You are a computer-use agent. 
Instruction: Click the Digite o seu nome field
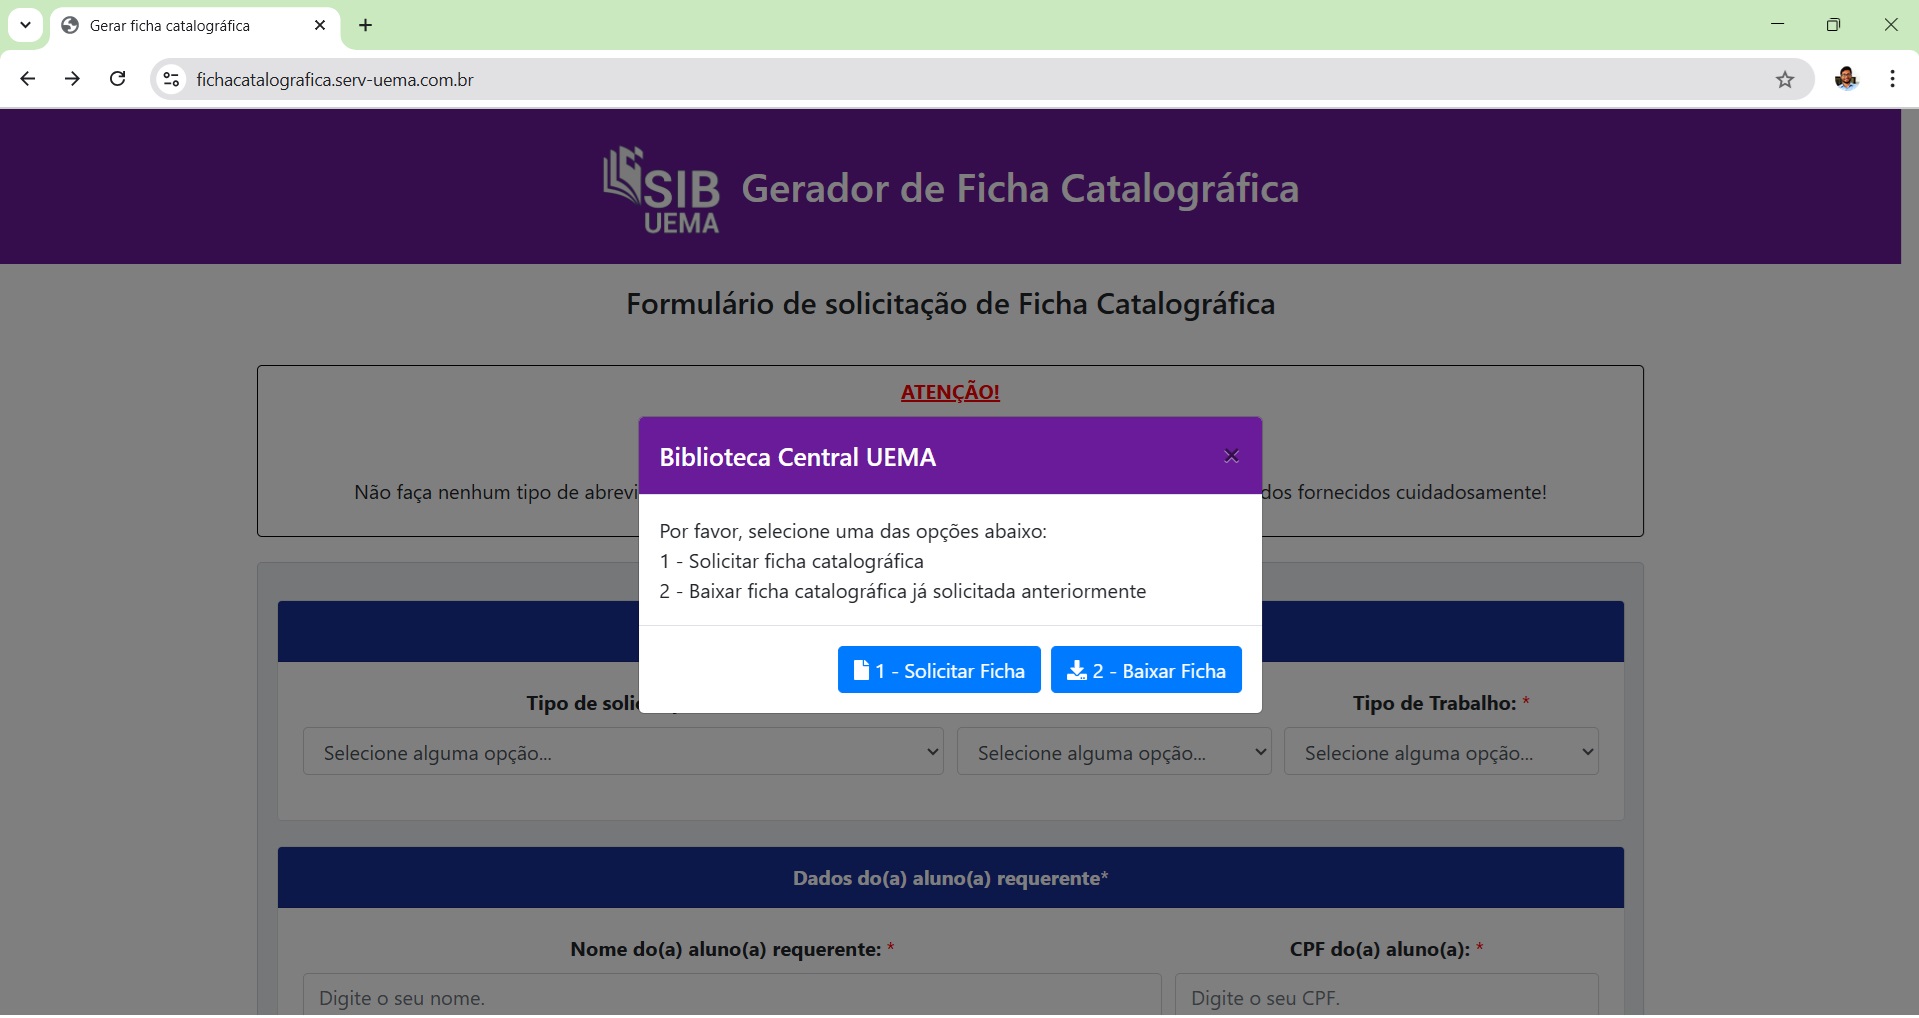point(731,997)
